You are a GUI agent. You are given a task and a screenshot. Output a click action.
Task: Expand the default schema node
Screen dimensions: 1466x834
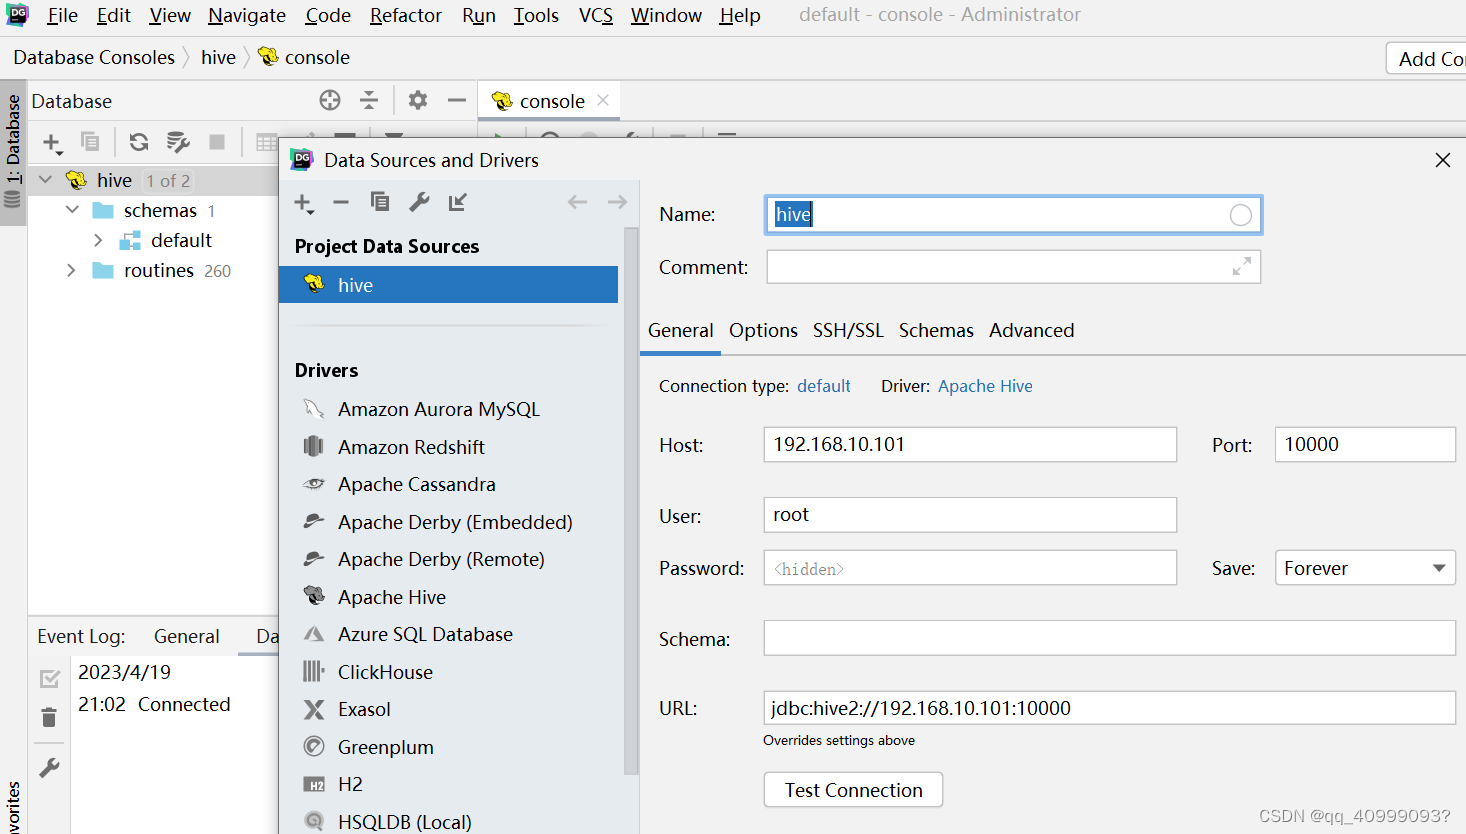click(x=98, y=240)
